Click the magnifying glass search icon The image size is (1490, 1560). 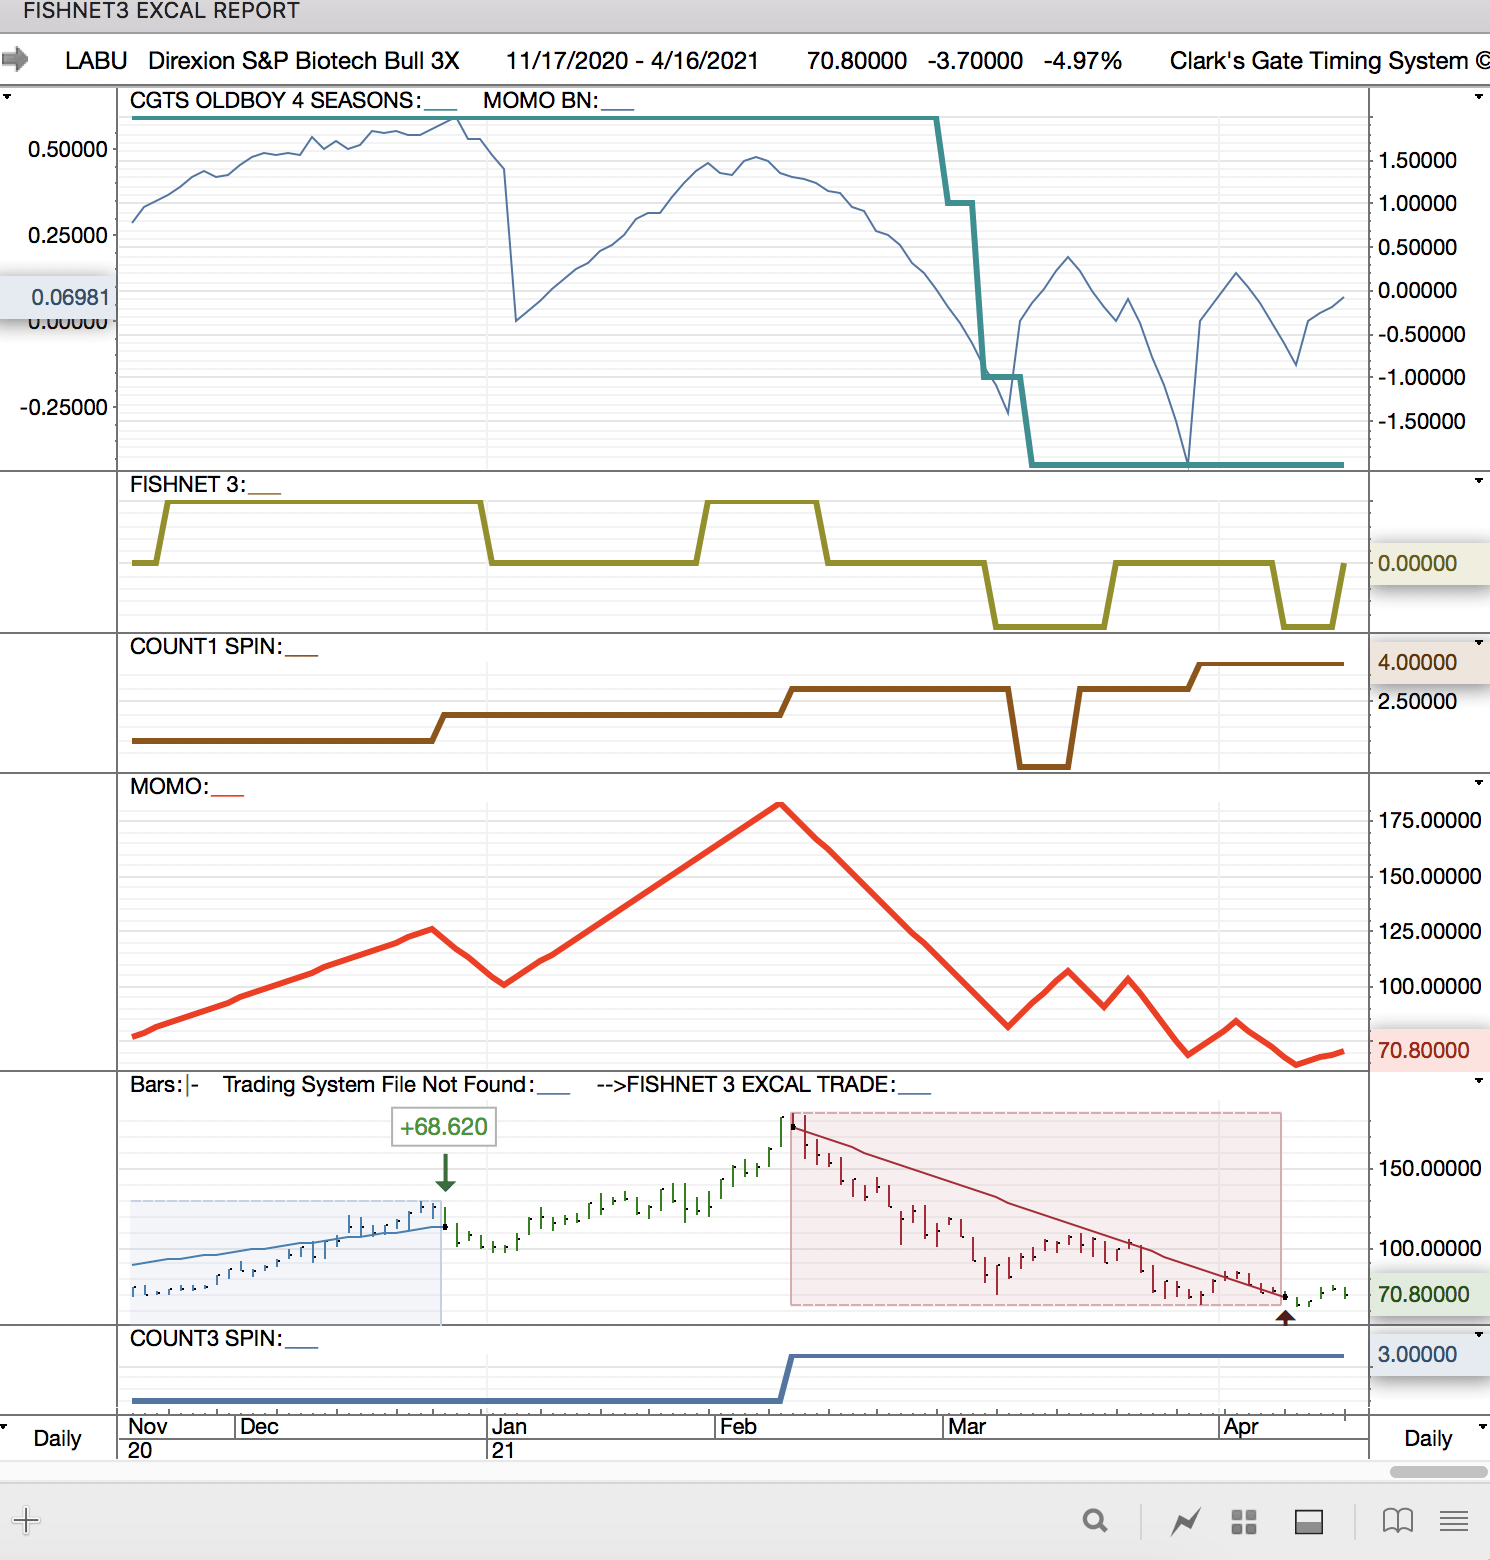[x=1095, y=1521]
